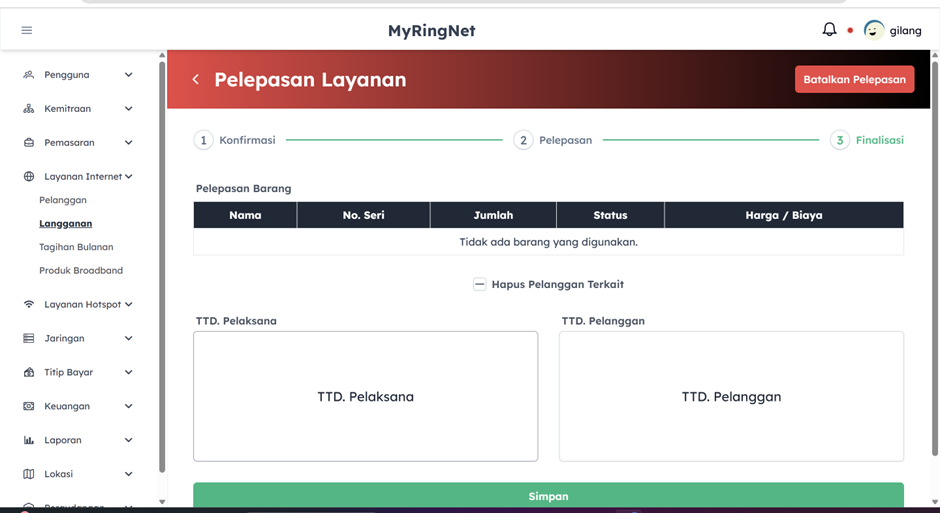Expand the Keuangan menu chevron
940x513 pixels.
[128, 406]
